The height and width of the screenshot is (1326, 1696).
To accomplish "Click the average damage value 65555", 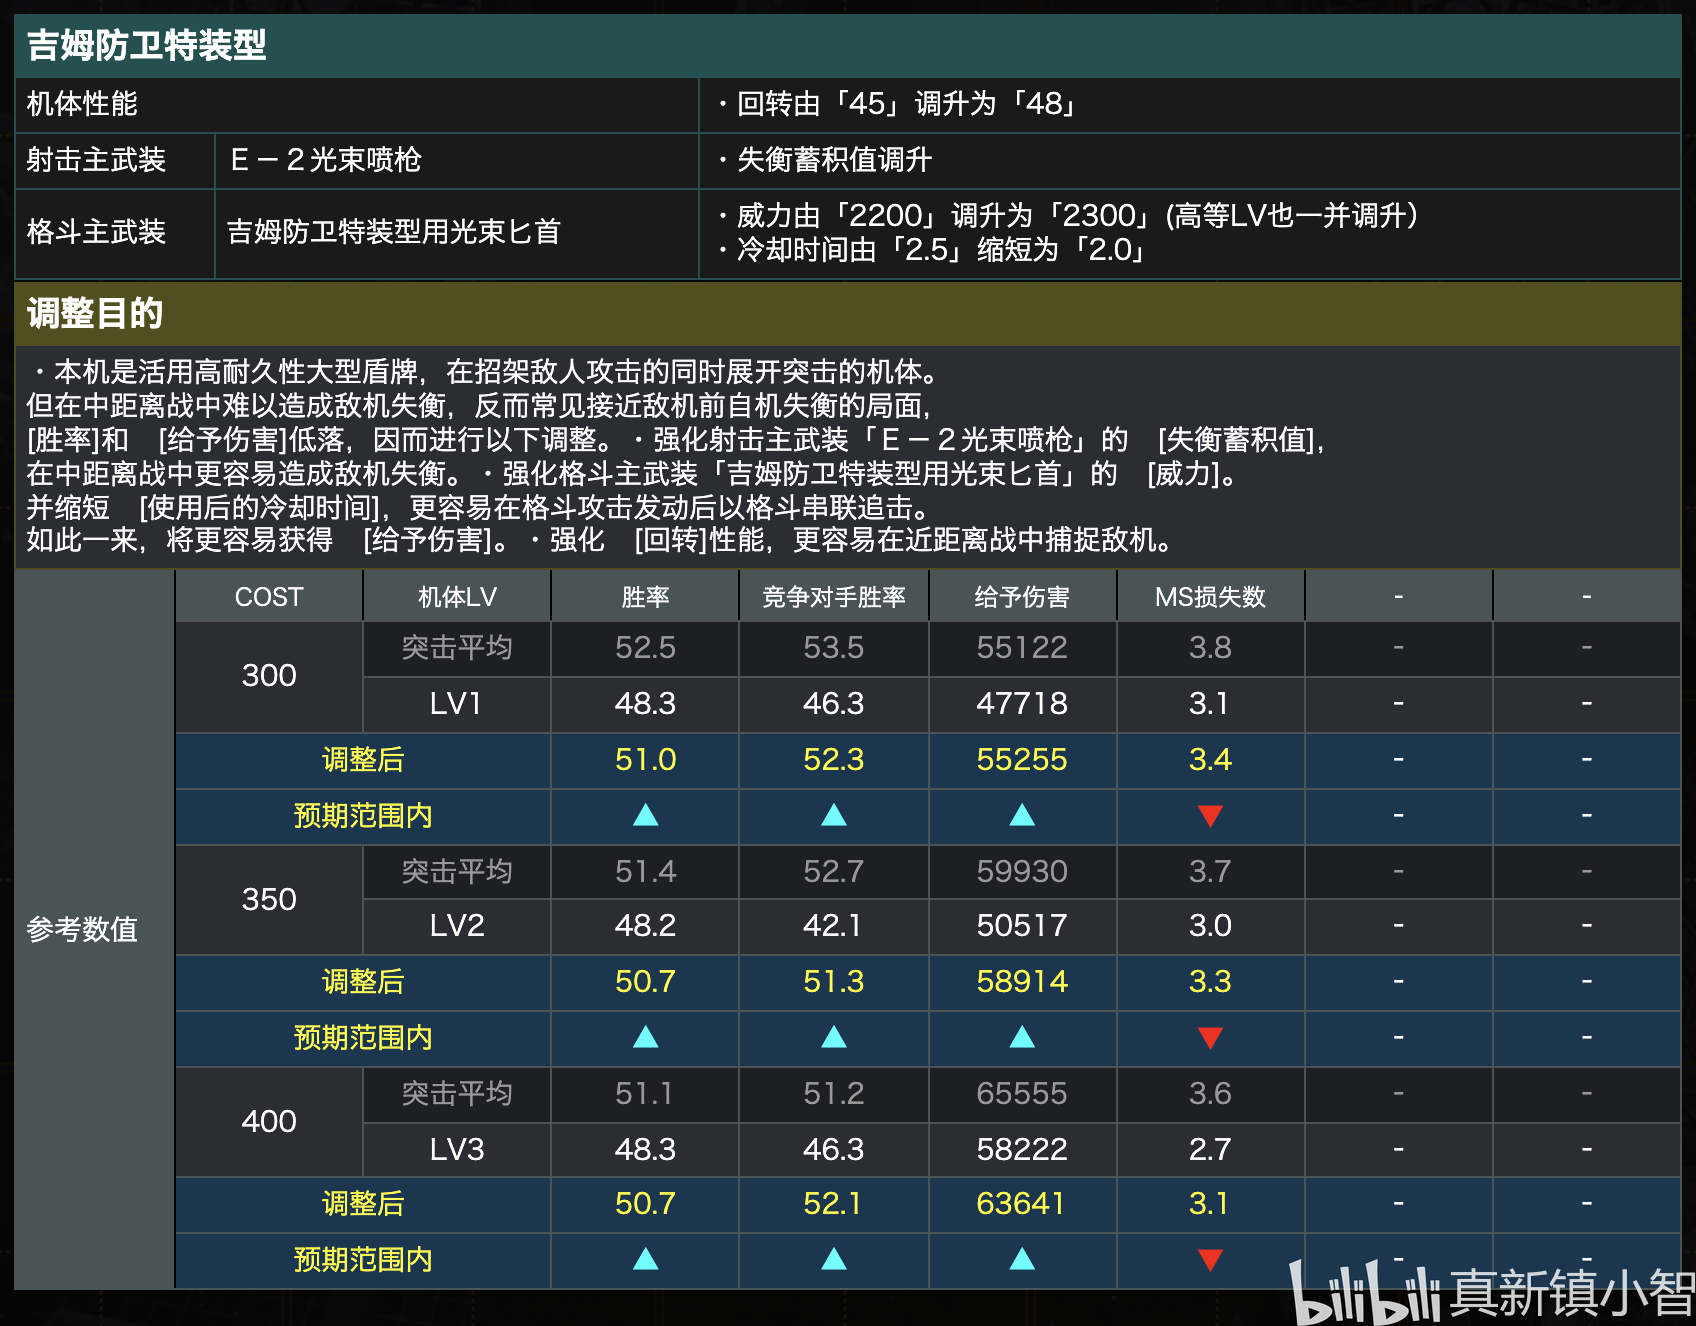I will [1022, 1093].
